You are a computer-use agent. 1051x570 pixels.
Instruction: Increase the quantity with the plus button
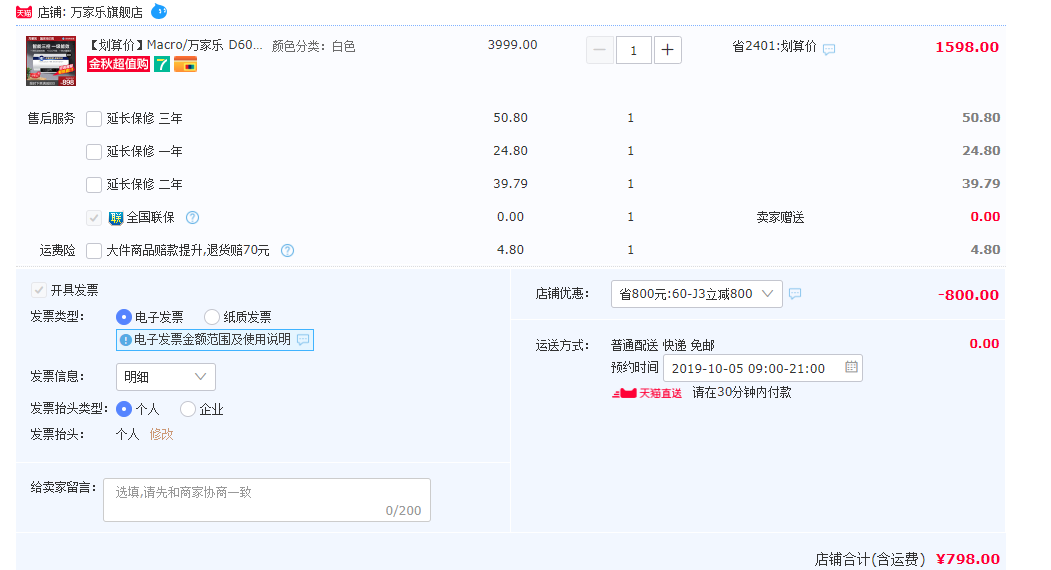pyautogui.click(x=668, y=50)
